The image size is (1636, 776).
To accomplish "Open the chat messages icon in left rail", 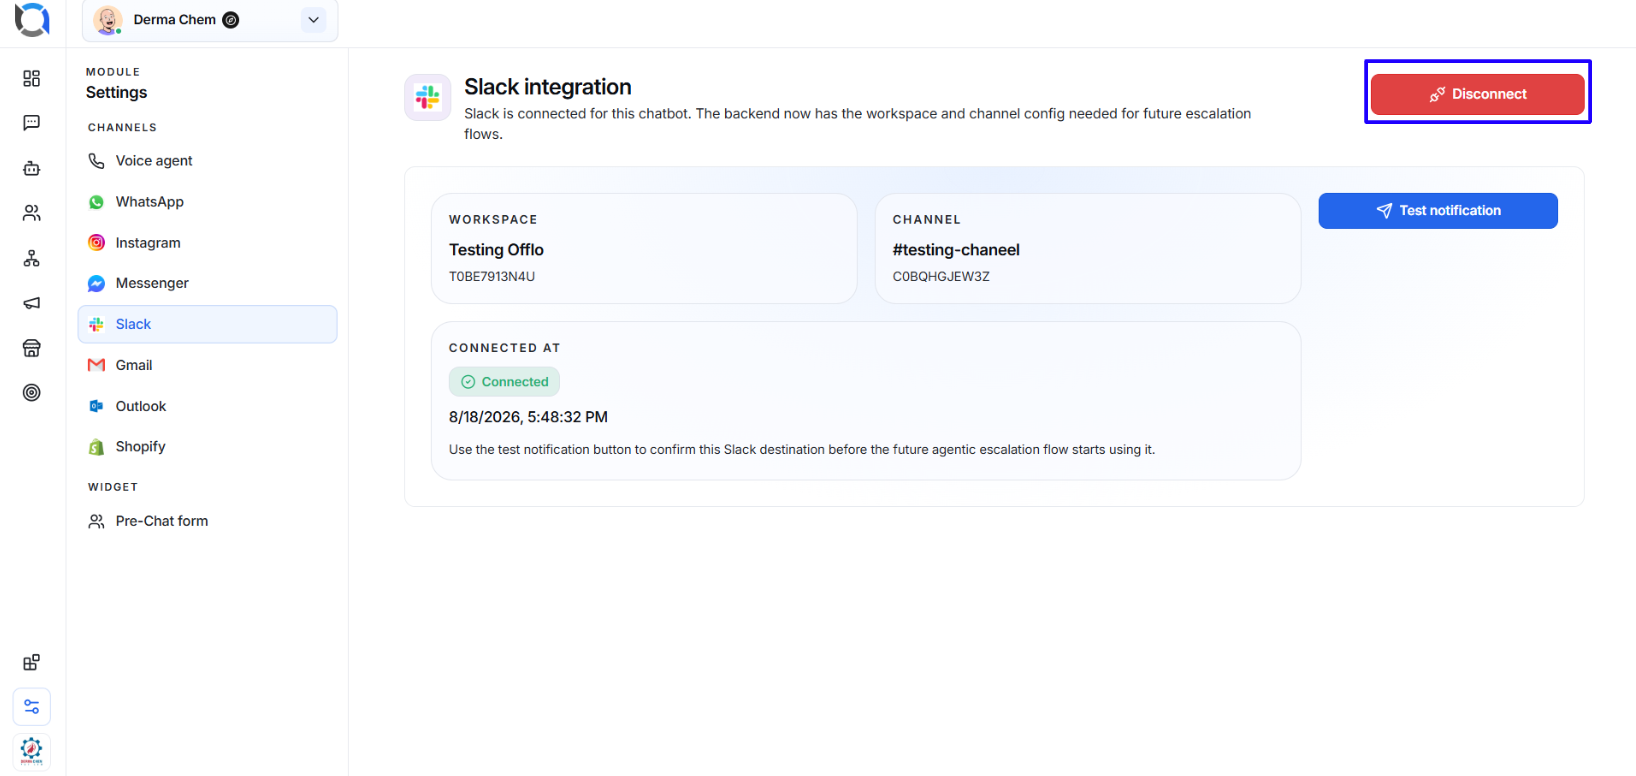I will (32, 123).
